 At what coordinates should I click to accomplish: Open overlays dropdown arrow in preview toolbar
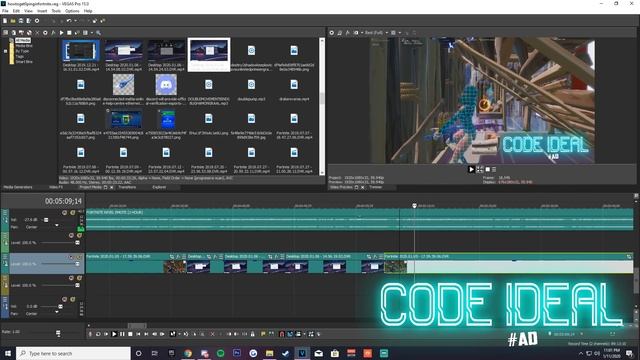pyautogui.click(x=399, y=33)
